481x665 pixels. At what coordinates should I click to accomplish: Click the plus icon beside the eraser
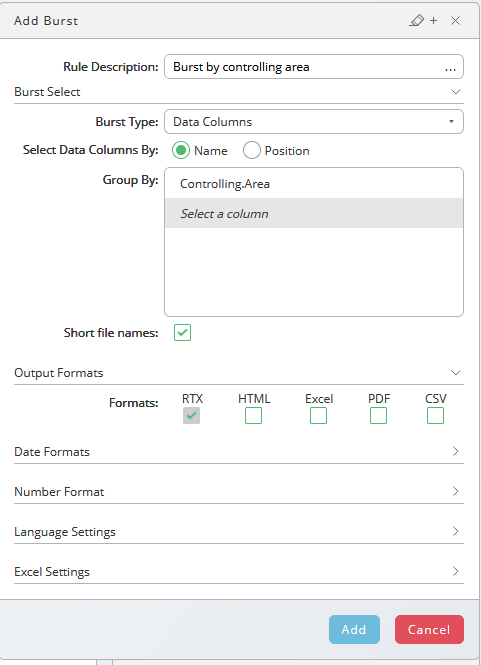pyautogui.click(x=433, y=20)
